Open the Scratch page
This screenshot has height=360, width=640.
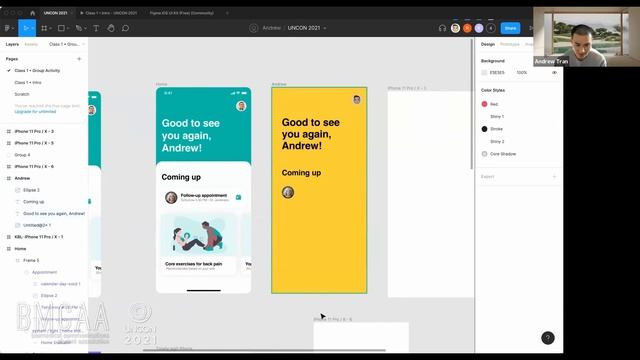[x=22, y=94]
